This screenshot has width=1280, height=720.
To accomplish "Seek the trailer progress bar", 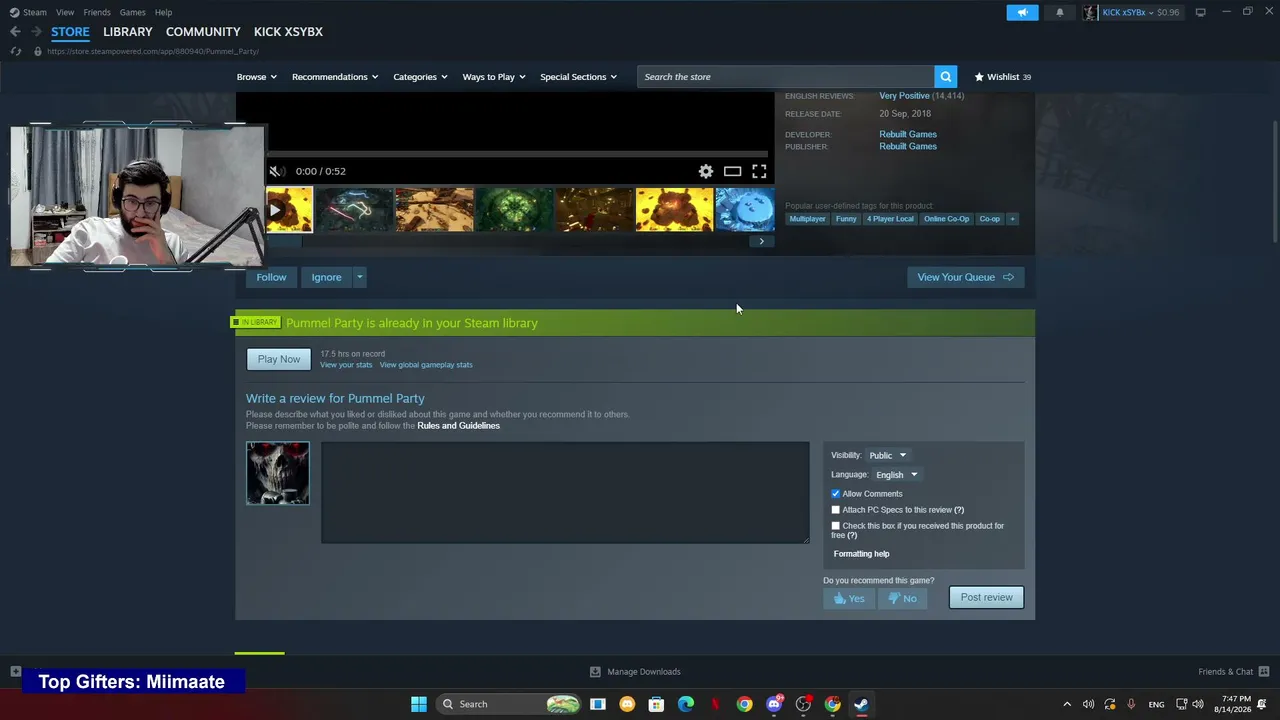I will 519,154.
